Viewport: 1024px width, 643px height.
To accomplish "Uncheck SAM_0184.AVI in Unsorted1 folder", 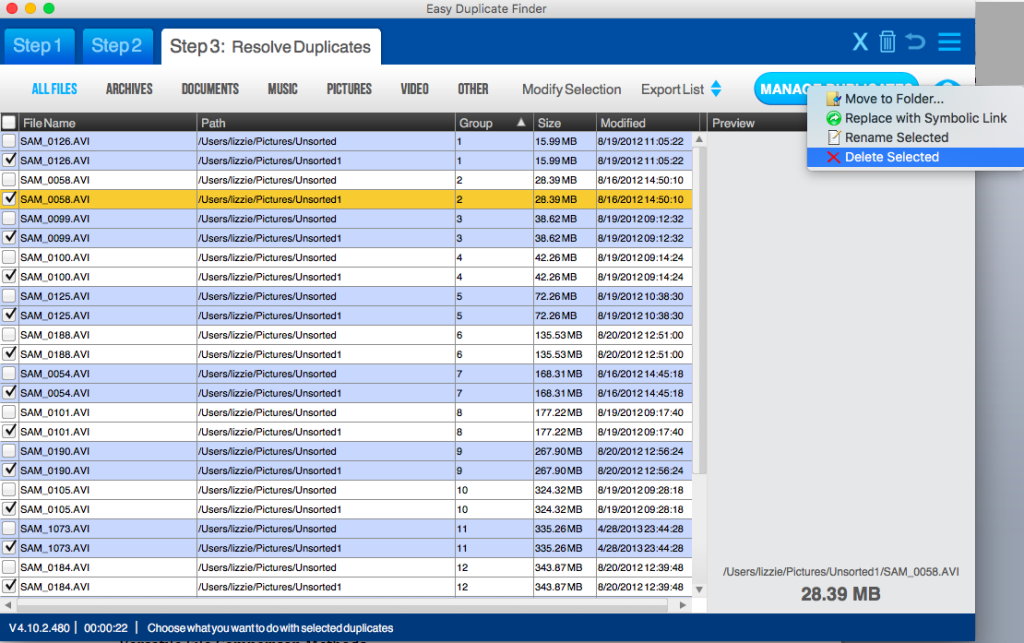I will coord(9,586).
